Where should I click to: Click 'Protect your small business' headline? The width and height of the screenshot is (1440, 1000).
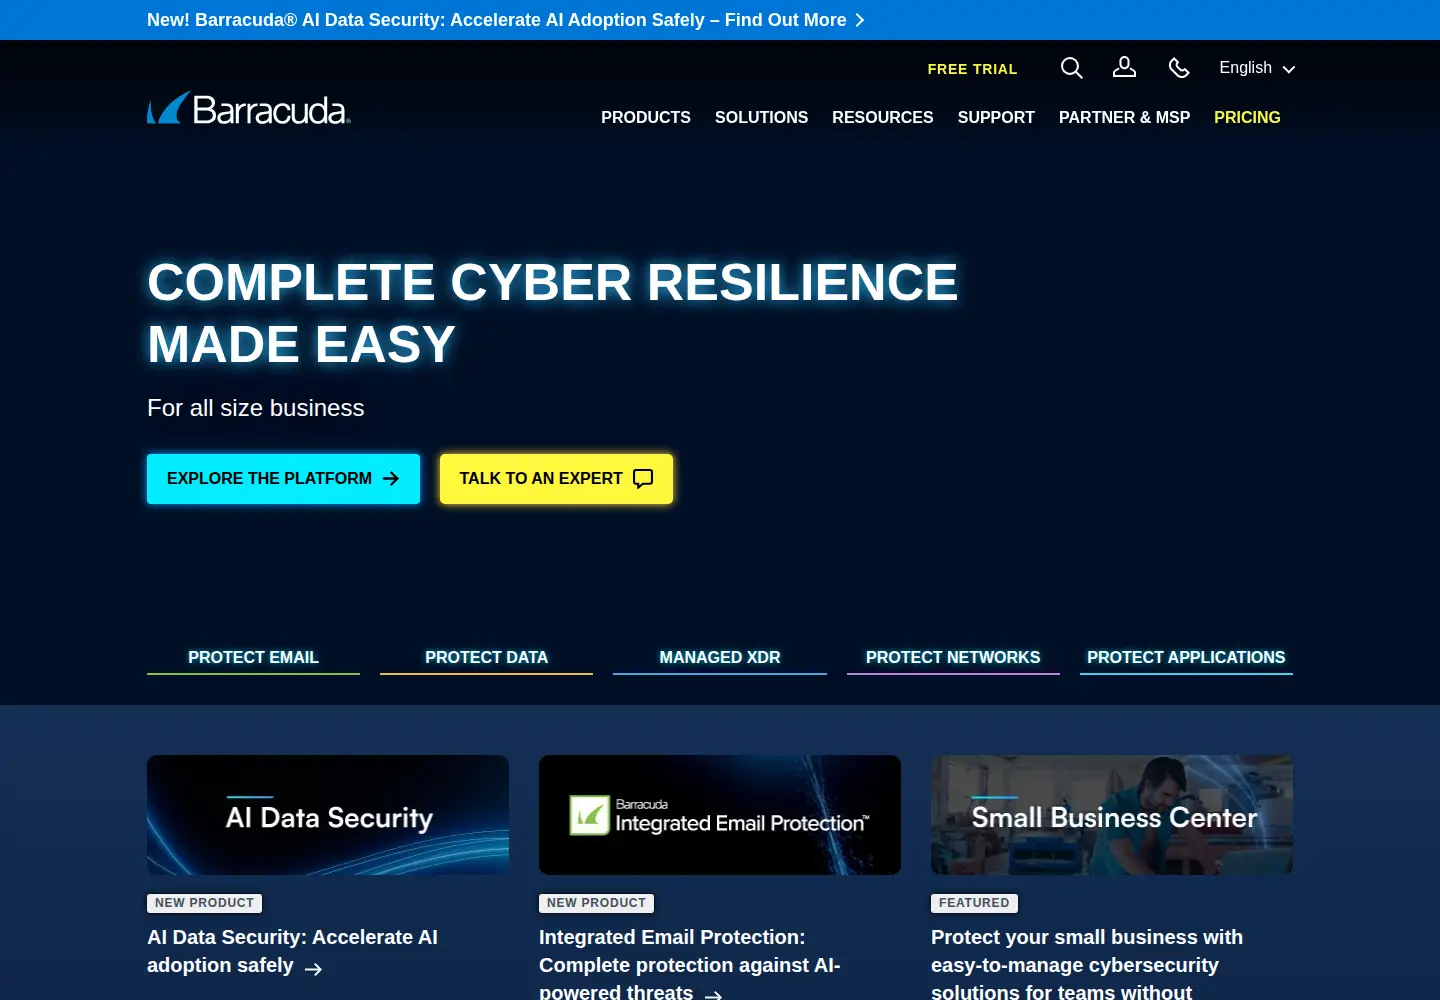(1087, 964)
